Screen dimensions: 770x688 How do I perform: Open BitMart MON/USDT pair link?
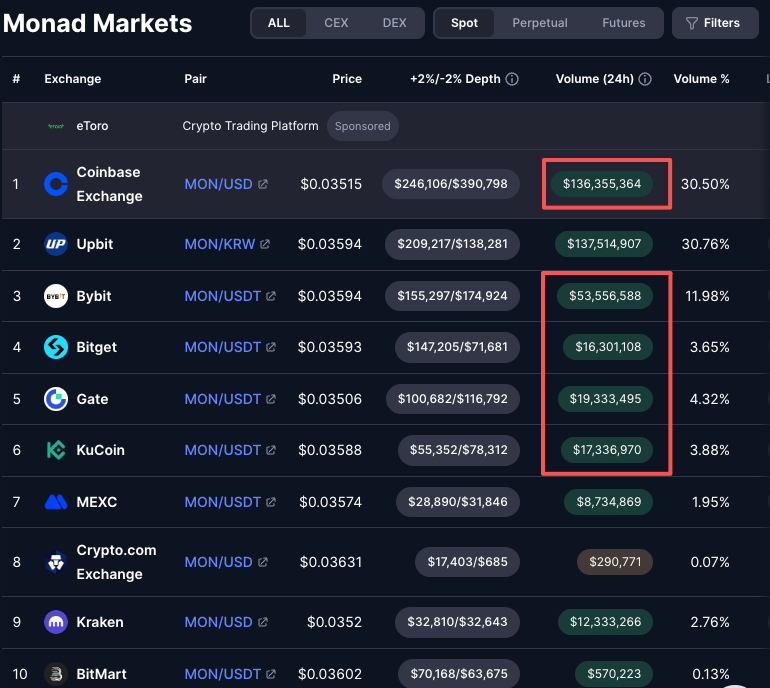pyautogui.click(x=222, y=674)
